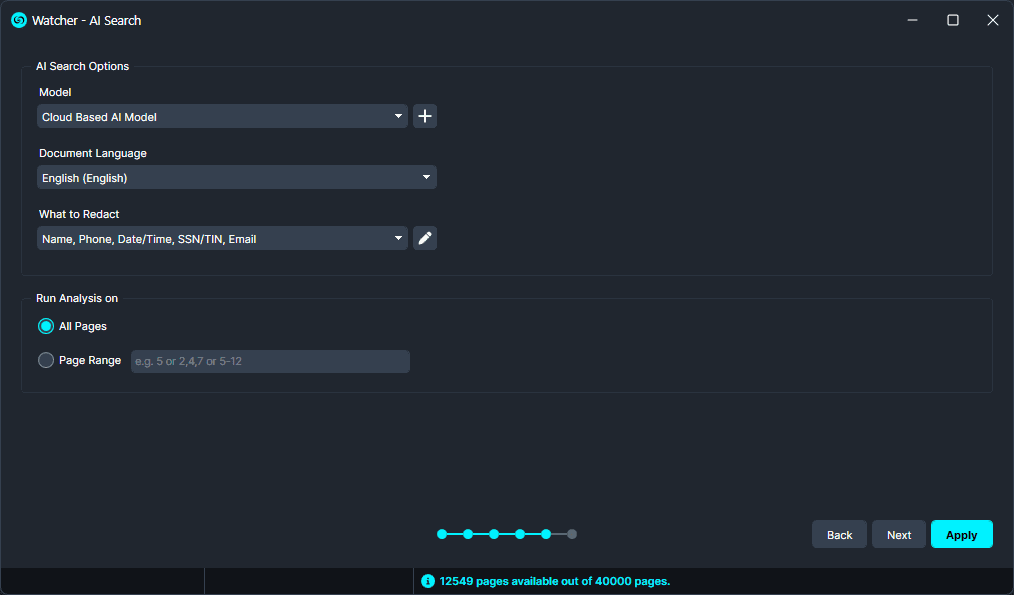
Task: Expand the Document Language dropdown
Action: [236, 178]
